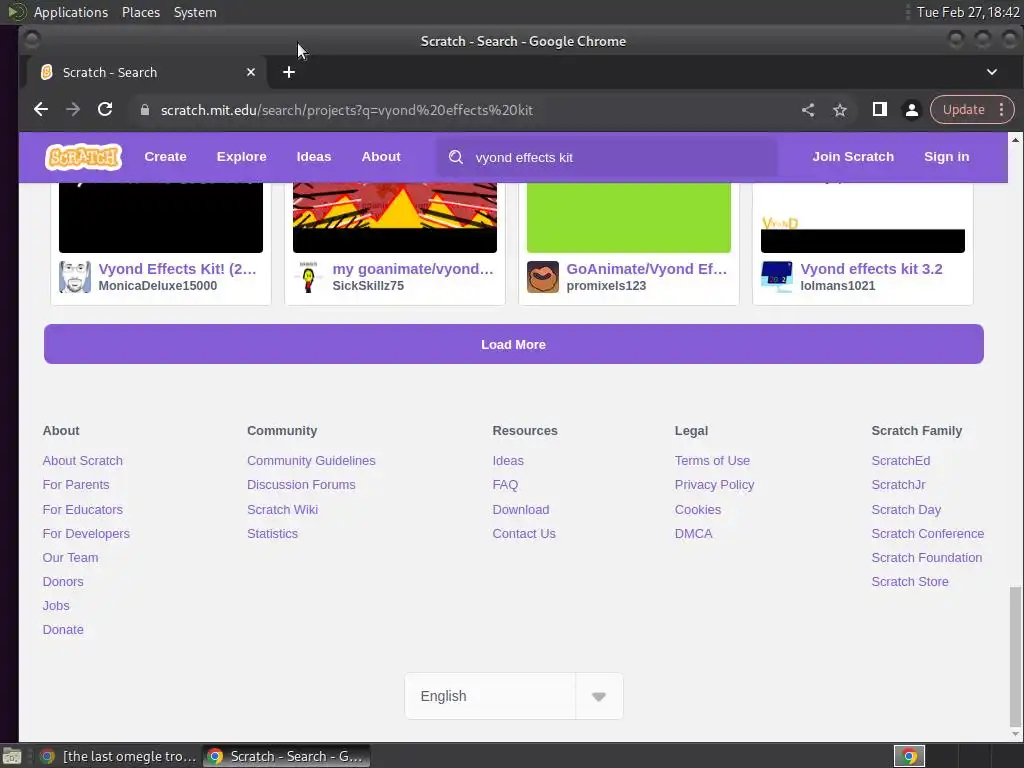
Task: Click the share page icon in address bar
Action: coord(808,110)
